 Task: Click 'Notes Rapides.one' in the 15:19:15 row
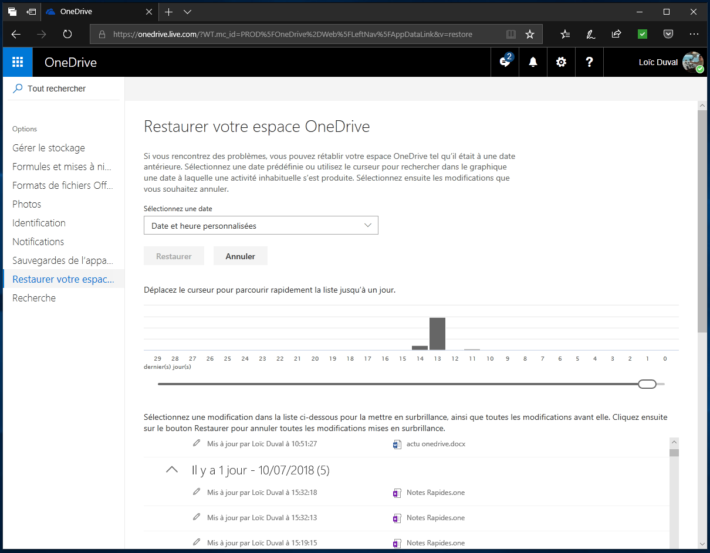[x=436, y=543]
